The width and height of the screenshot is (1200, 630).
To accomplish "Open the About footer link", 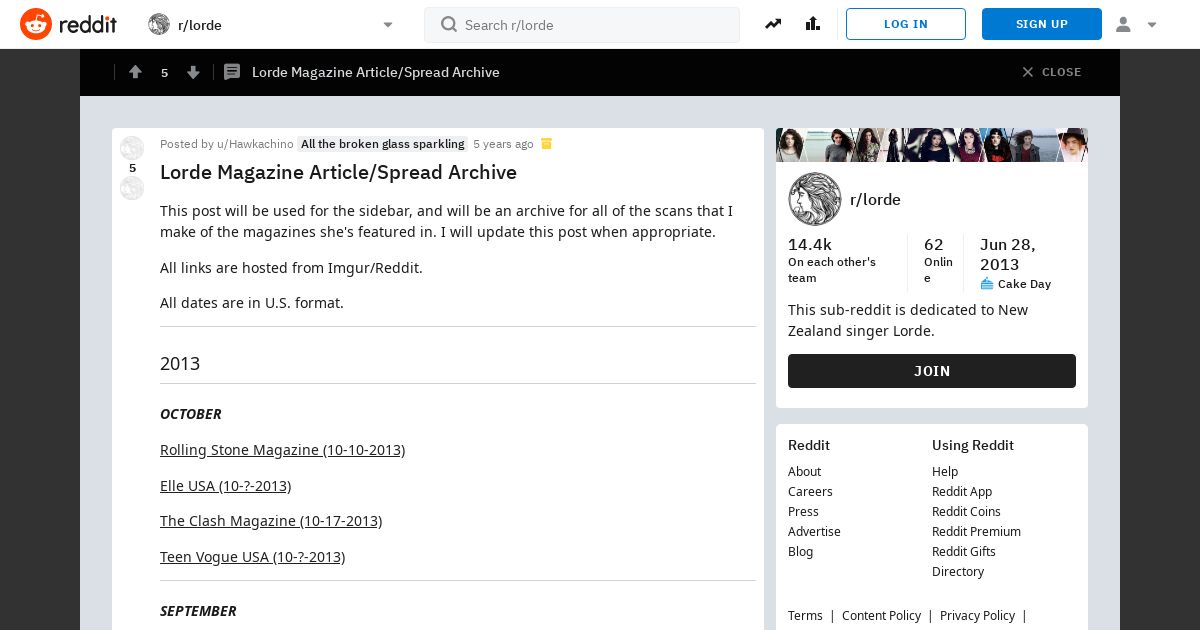I will [804, 472].
